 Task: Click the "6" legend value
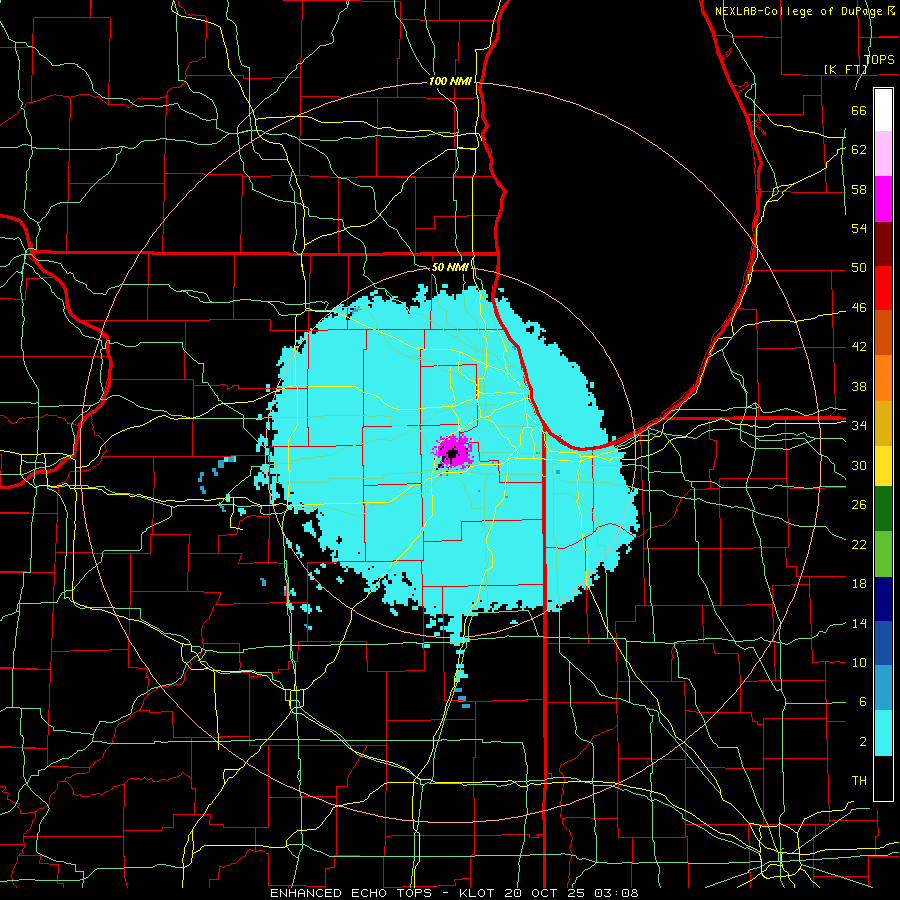(862, 702)
